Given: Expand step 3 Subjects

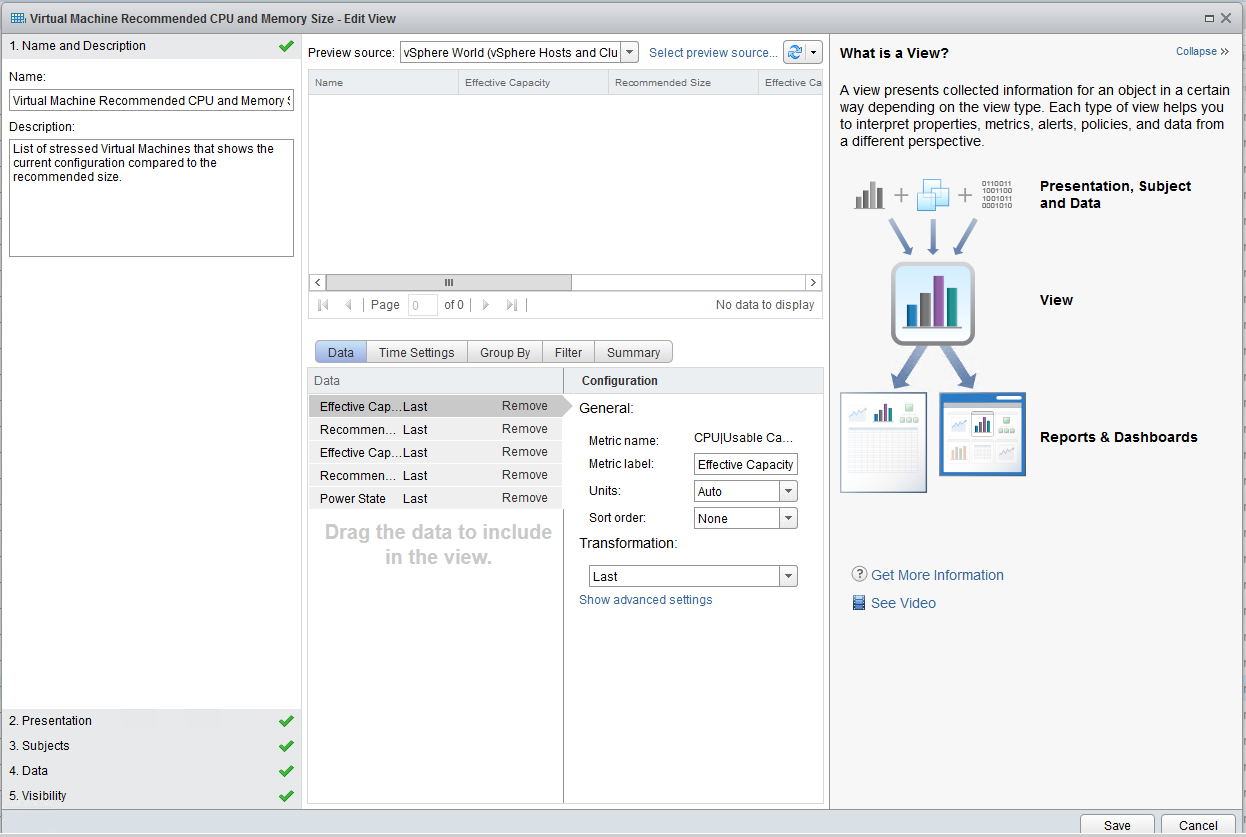Looking at the screenshot, I should click(151, 746).
